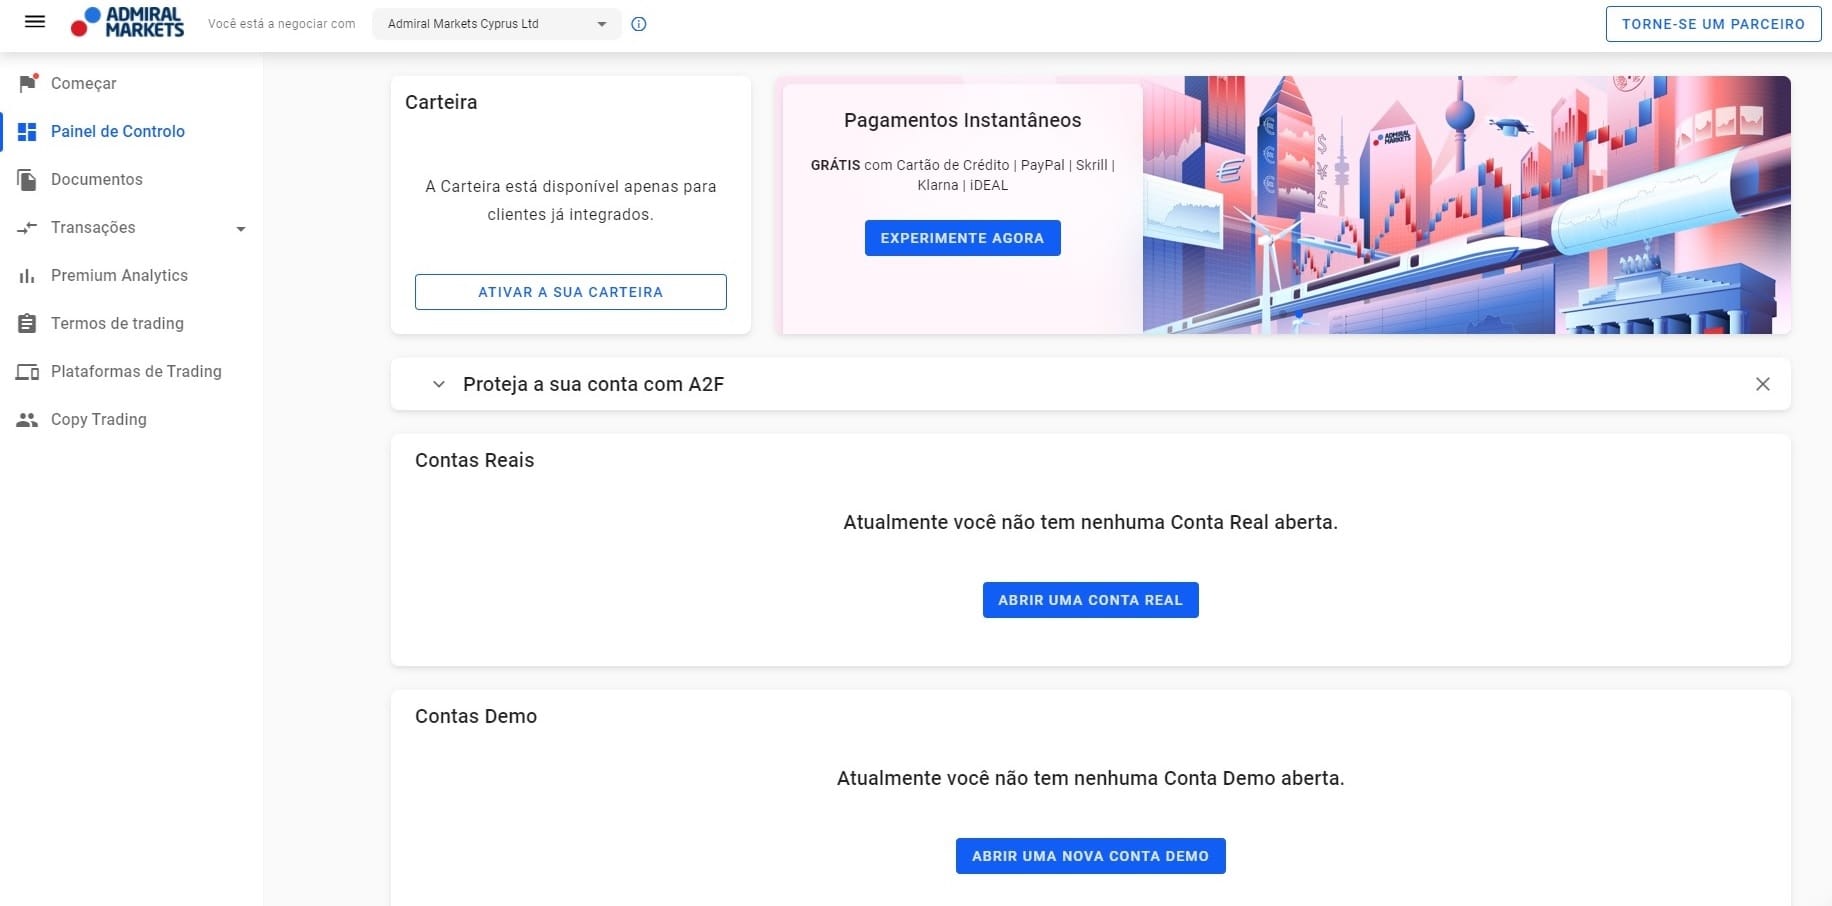Click the Termos de trading clipboard icon

click(28, 323)
